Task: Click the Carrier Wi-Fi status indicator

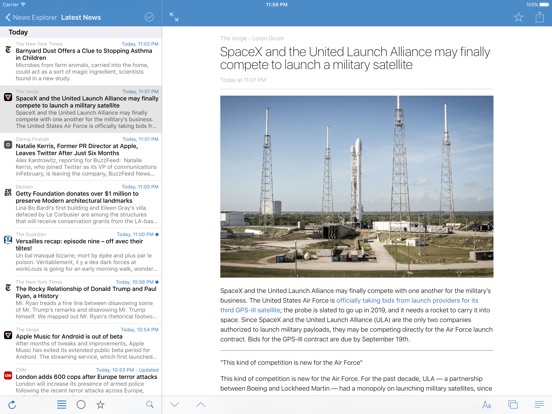Action: click(14, 5)
